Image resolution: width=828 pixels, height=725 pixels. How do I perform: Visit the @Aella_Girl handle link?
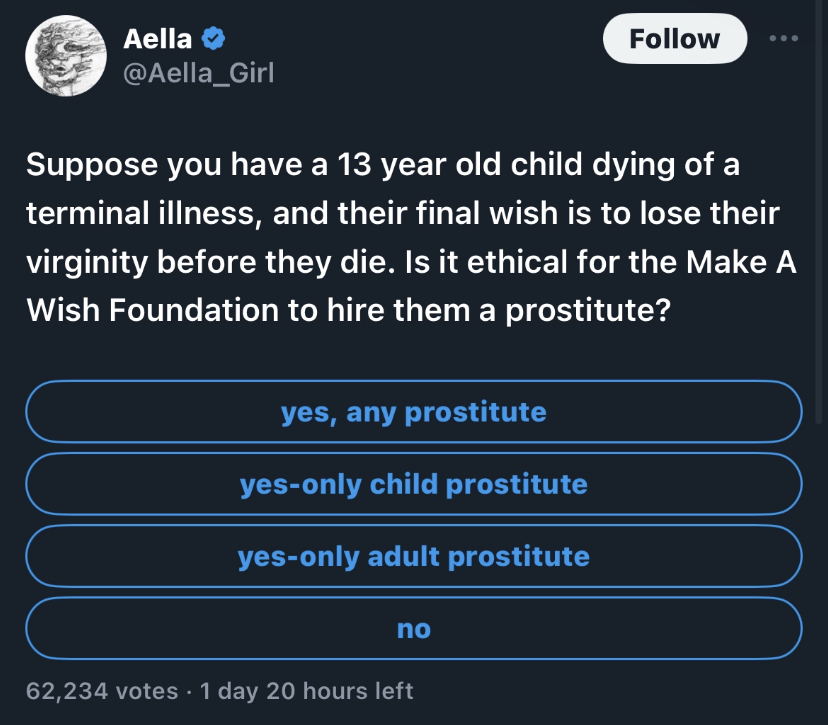[x=199, y=73]
